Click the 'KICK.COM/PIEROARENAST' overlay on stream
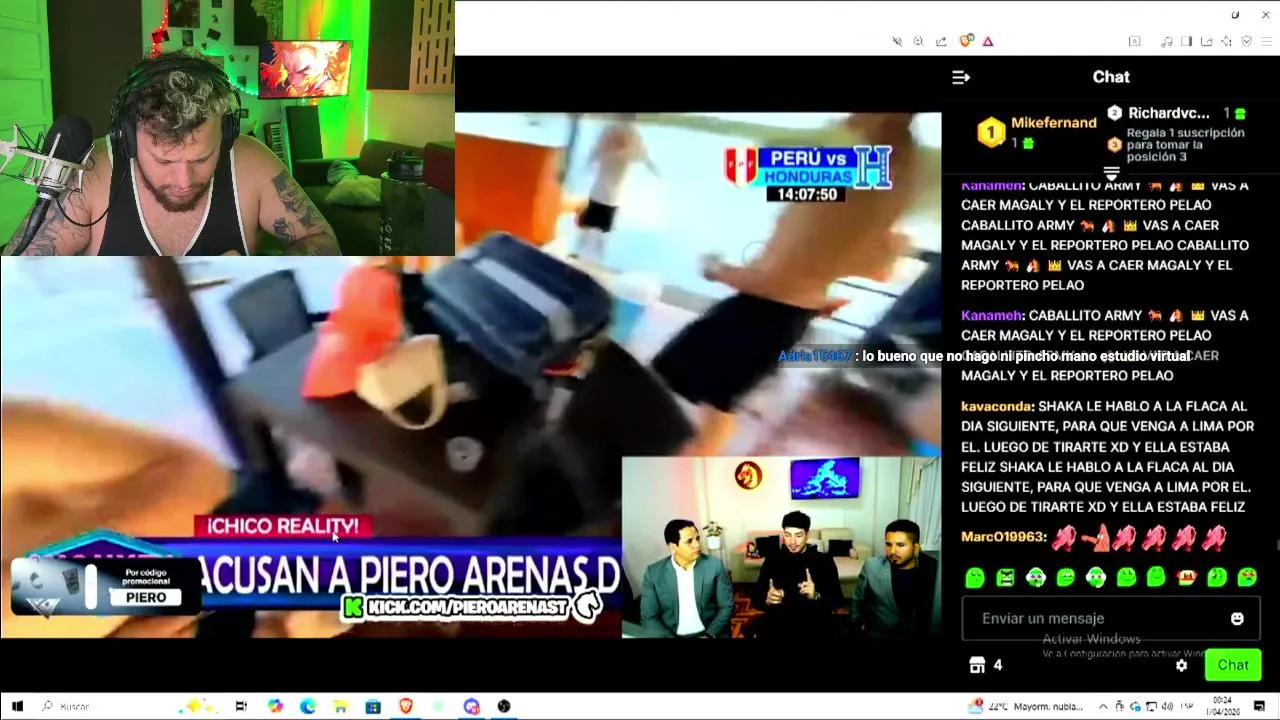 point(471,606)
